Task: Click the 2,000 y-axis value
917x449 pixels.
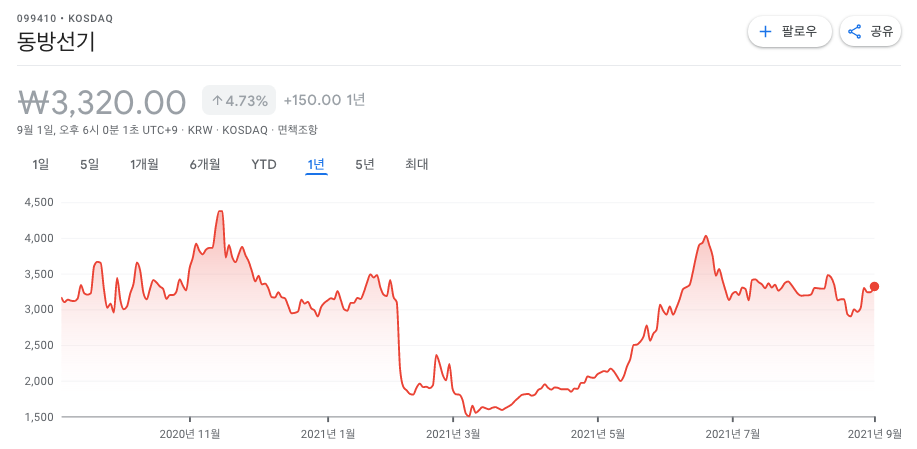Action: tap(39, 381)
